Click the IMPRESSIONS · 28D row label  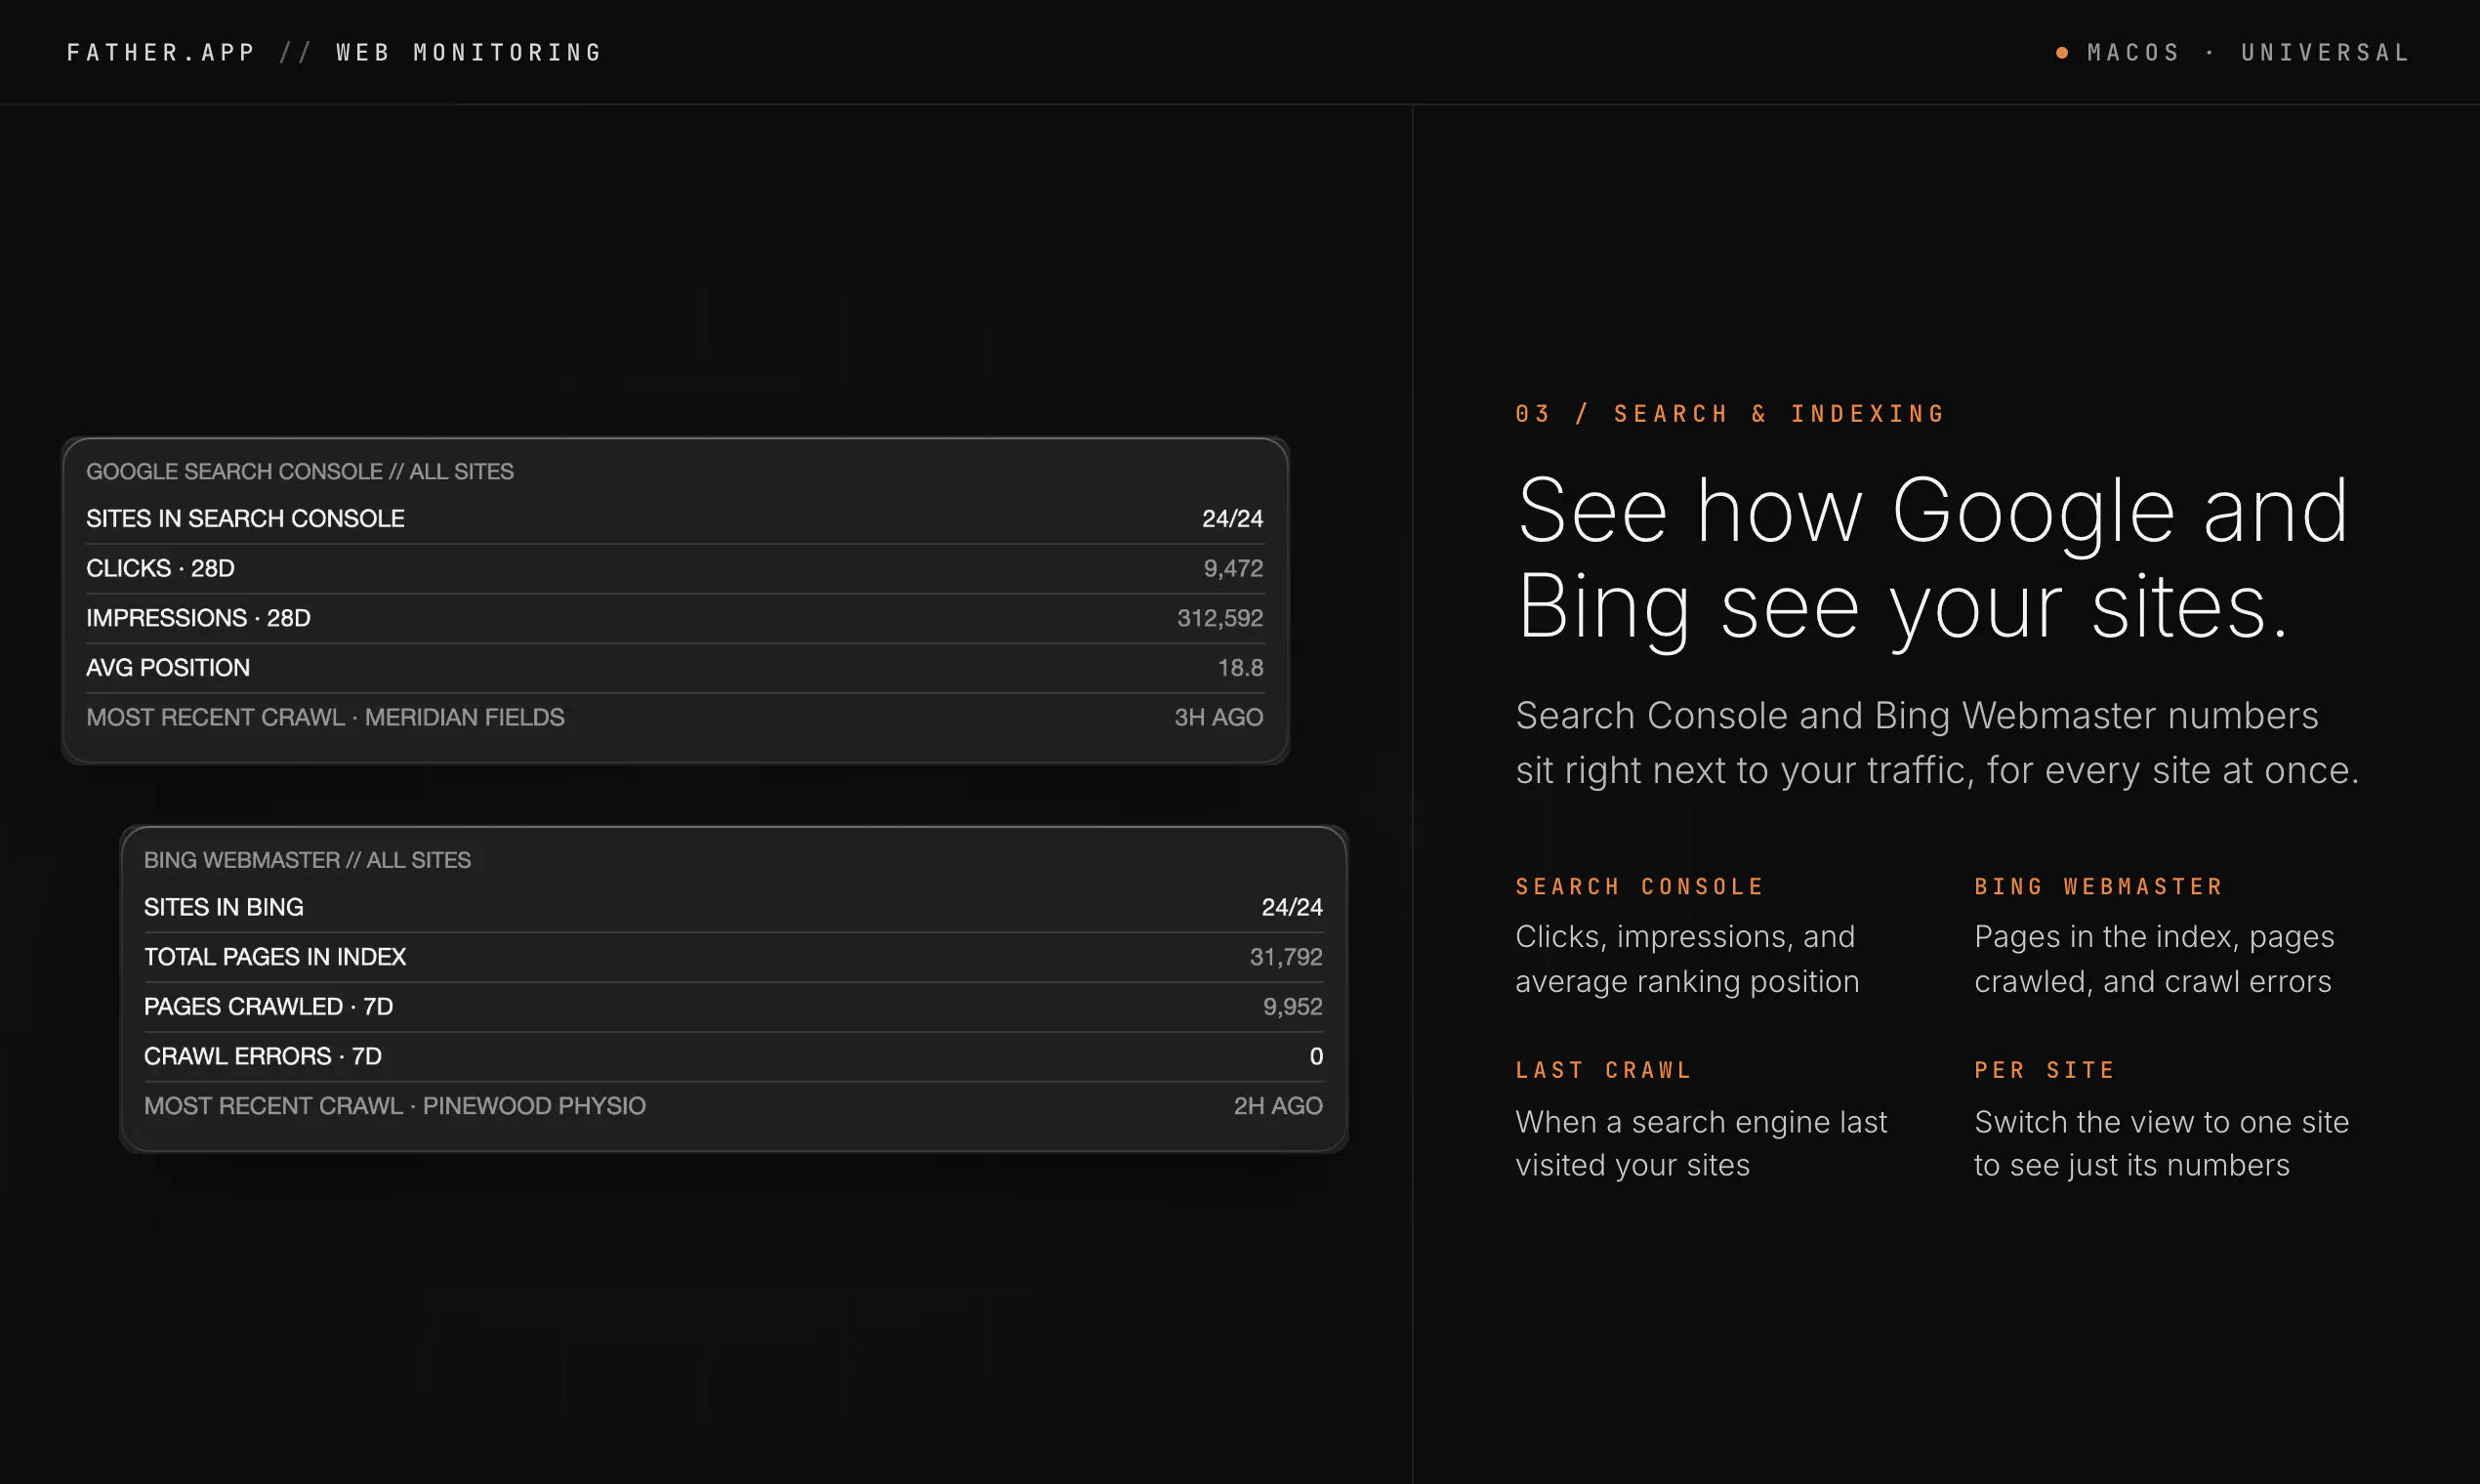pyautogui.click(x=198, y=618)
